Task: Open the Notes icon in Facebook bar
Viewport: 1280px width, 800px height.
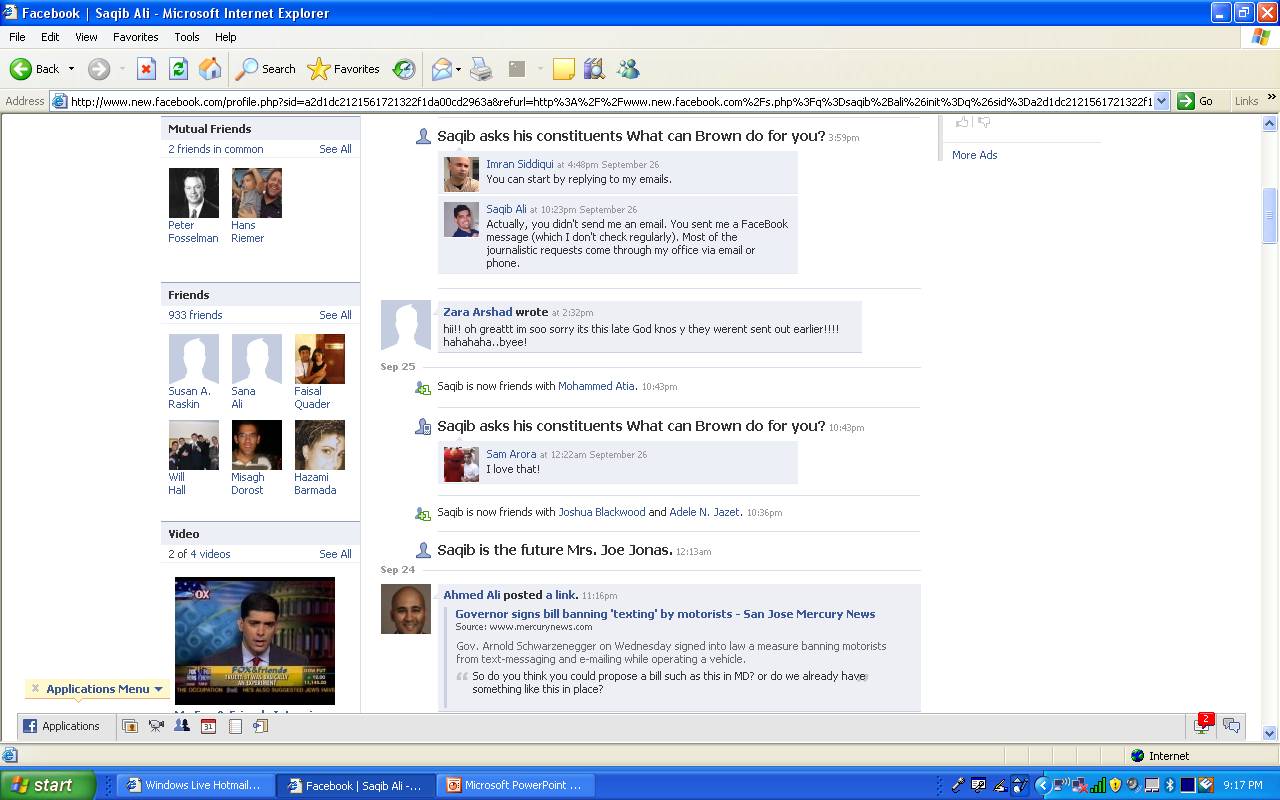Action: [x=235, y=726]
